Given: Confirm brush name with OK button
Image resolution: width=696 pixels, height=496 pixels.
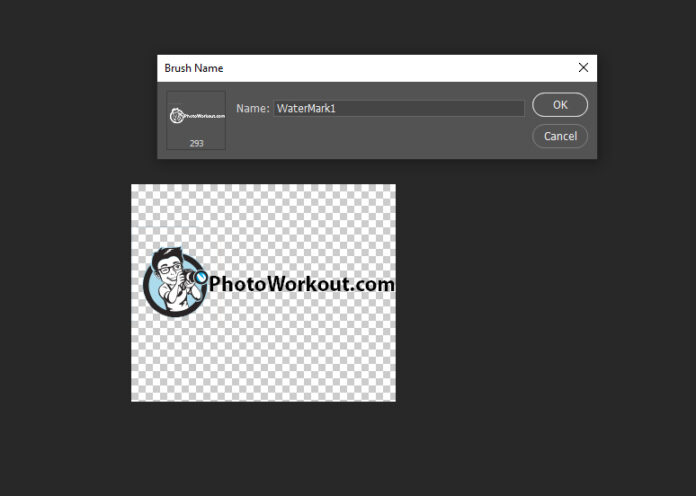Looking at the screenshot, I should tap(560, 105).
